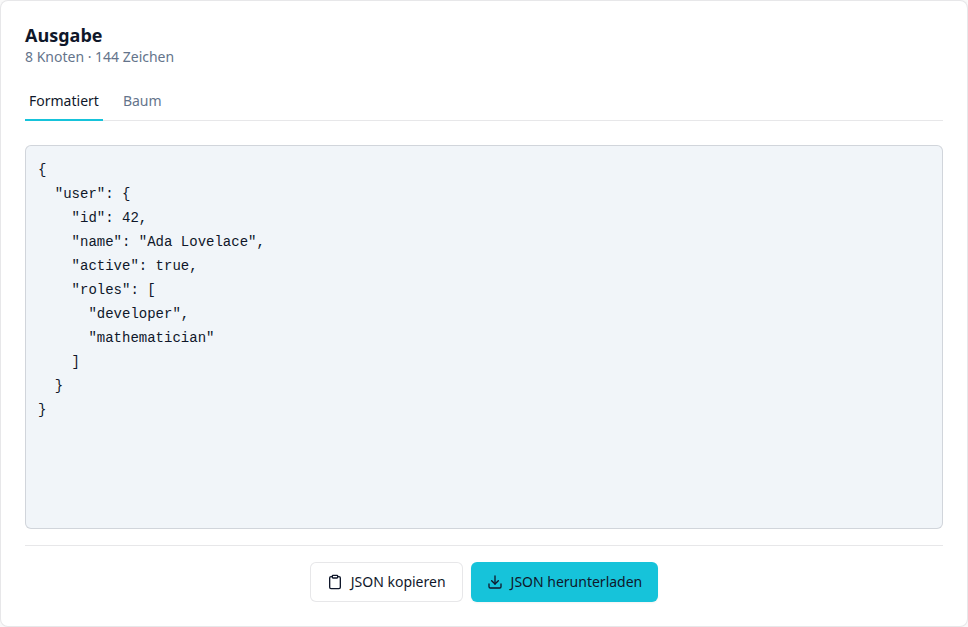Click the line "active": true,
The image size is (968, 627).
(x=134, y=266)
